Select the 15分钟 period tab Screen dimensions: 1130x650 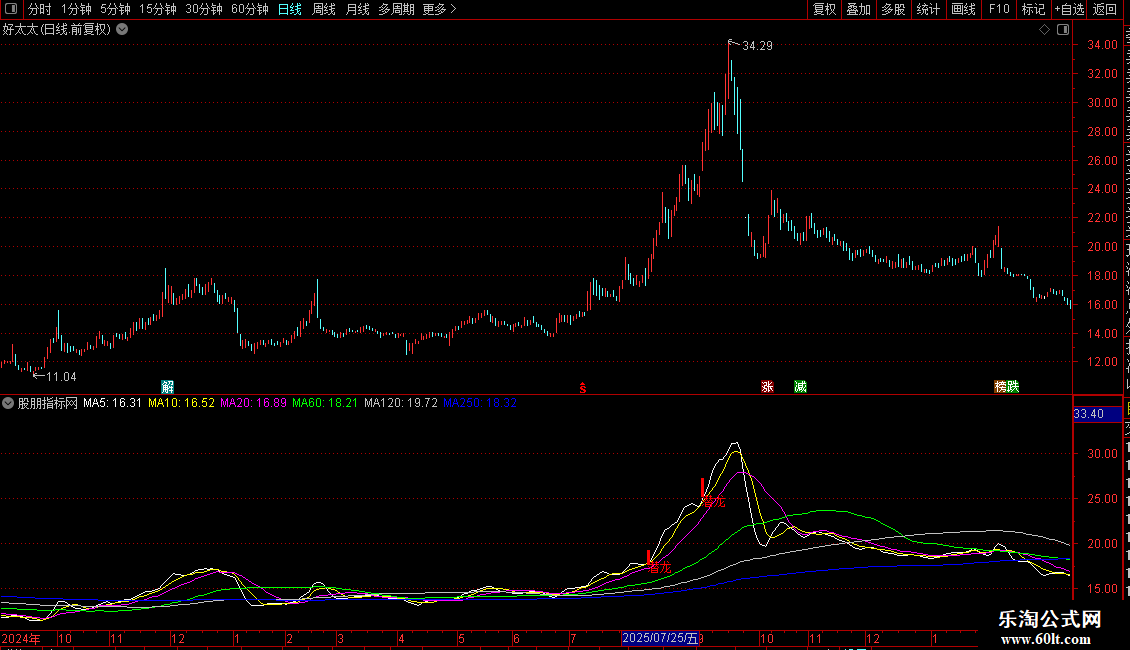pos(157,9)
